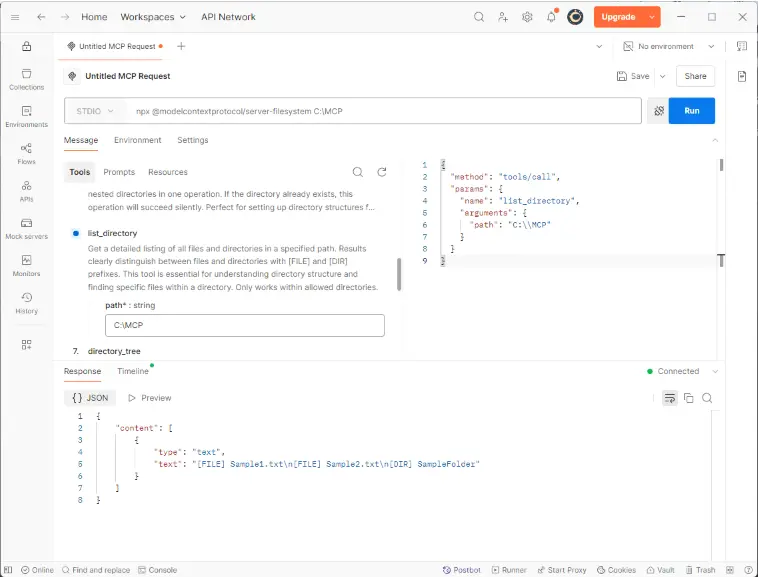Click the Run button
The width and height of the screenshot is (758, 577).
[691, 111]
